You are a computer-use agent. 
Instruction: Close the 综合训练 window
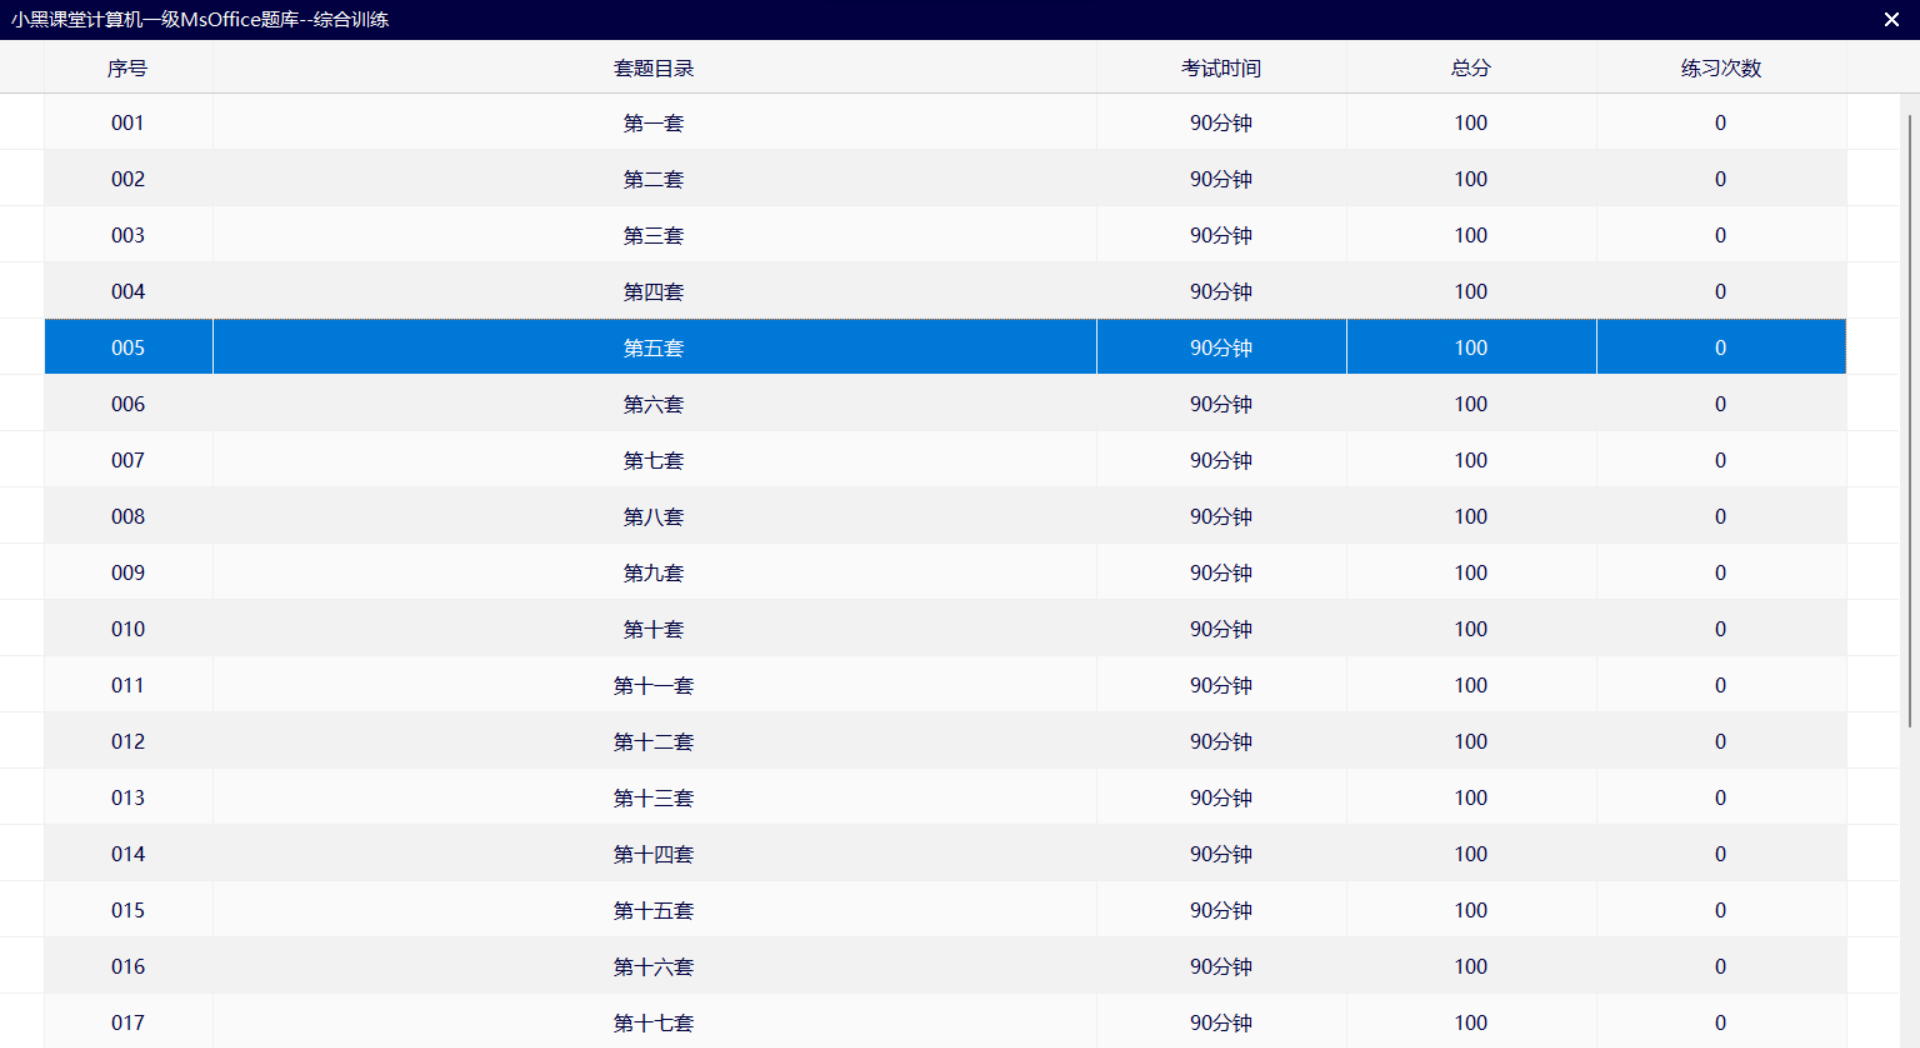(1891, 20)
